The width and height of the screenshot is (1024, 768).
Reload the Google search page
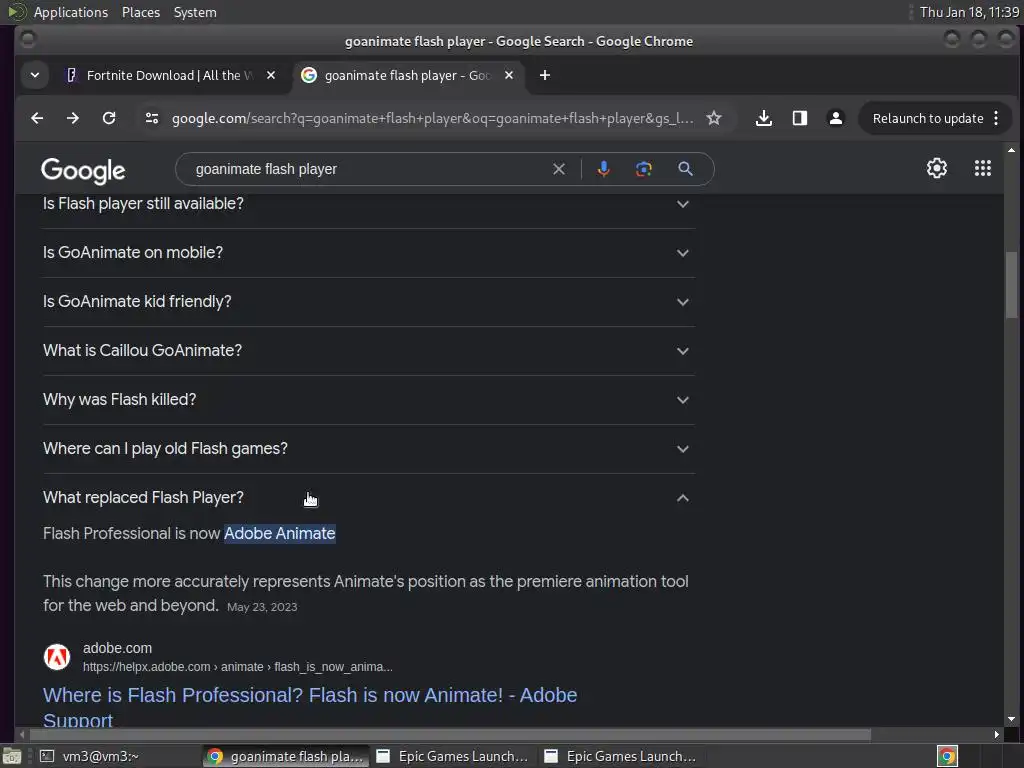(x=109, y=118)
